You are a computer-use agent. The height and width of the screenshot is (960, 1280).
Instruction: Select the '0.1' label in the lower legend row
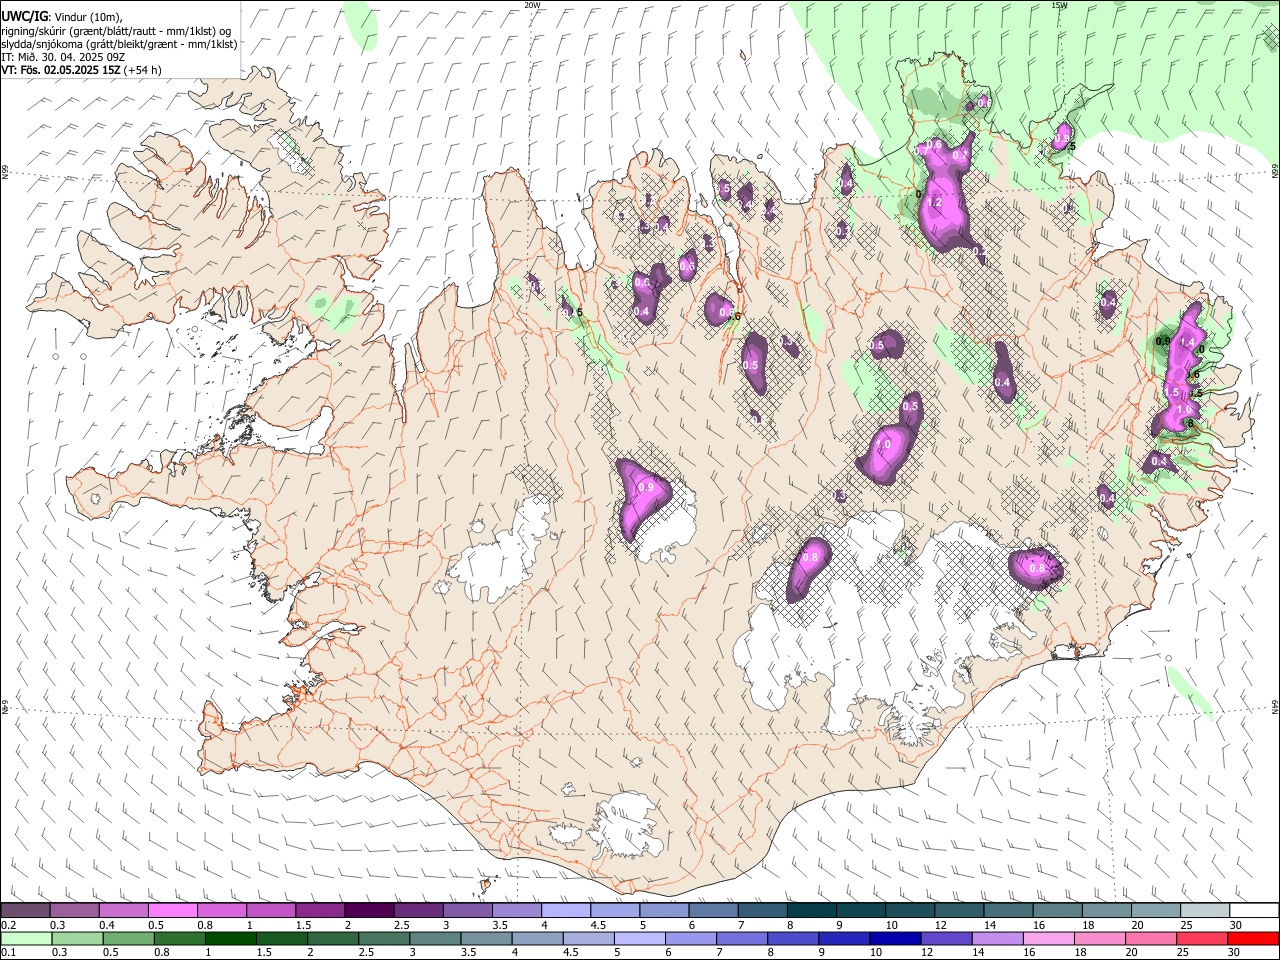click(x=8, y=953)
